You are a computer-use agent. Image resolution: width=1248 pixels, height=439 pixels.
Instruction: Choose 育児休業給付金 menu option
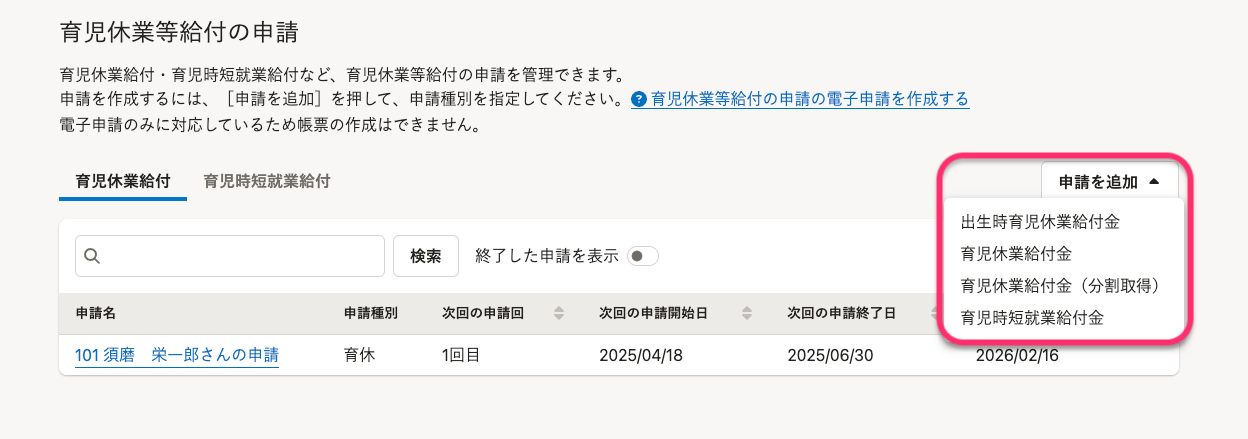click(1016, 254)
